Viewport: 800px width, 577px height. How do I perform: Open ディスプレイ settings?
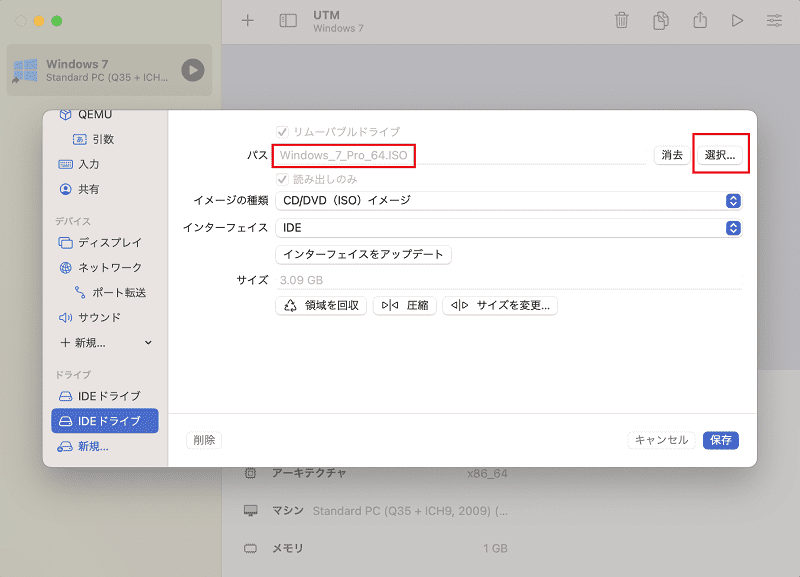tap(100, 242)
